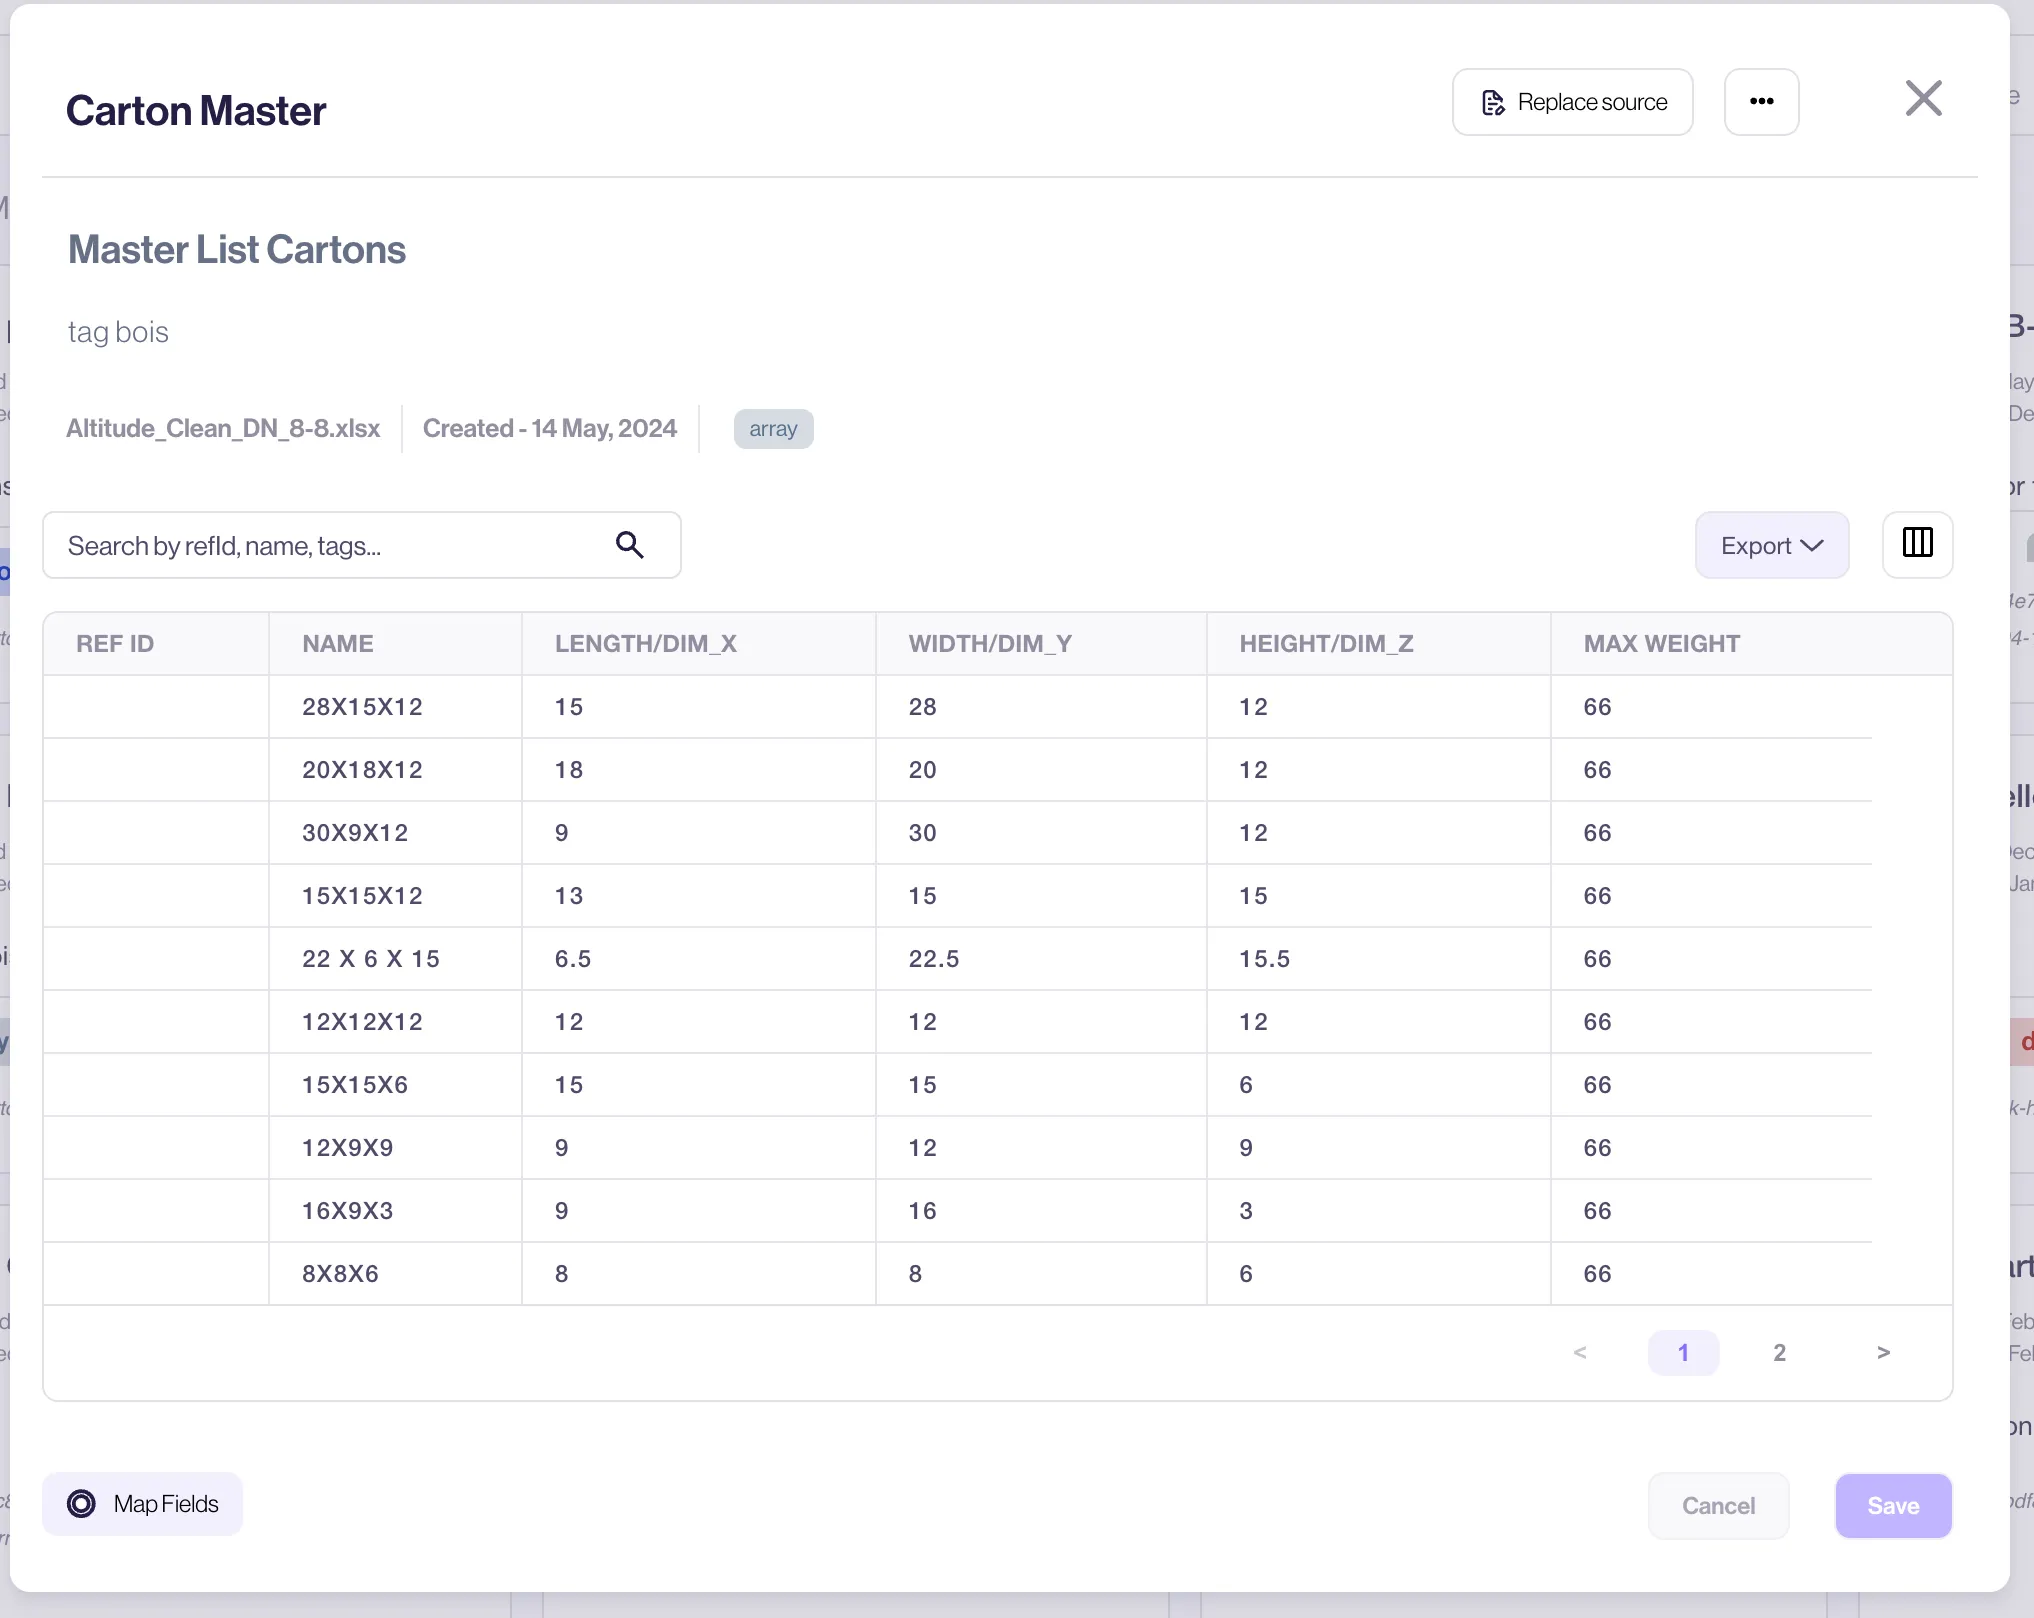
Task: Select the 30X9X12 carton name
Action: click(355, 833)
